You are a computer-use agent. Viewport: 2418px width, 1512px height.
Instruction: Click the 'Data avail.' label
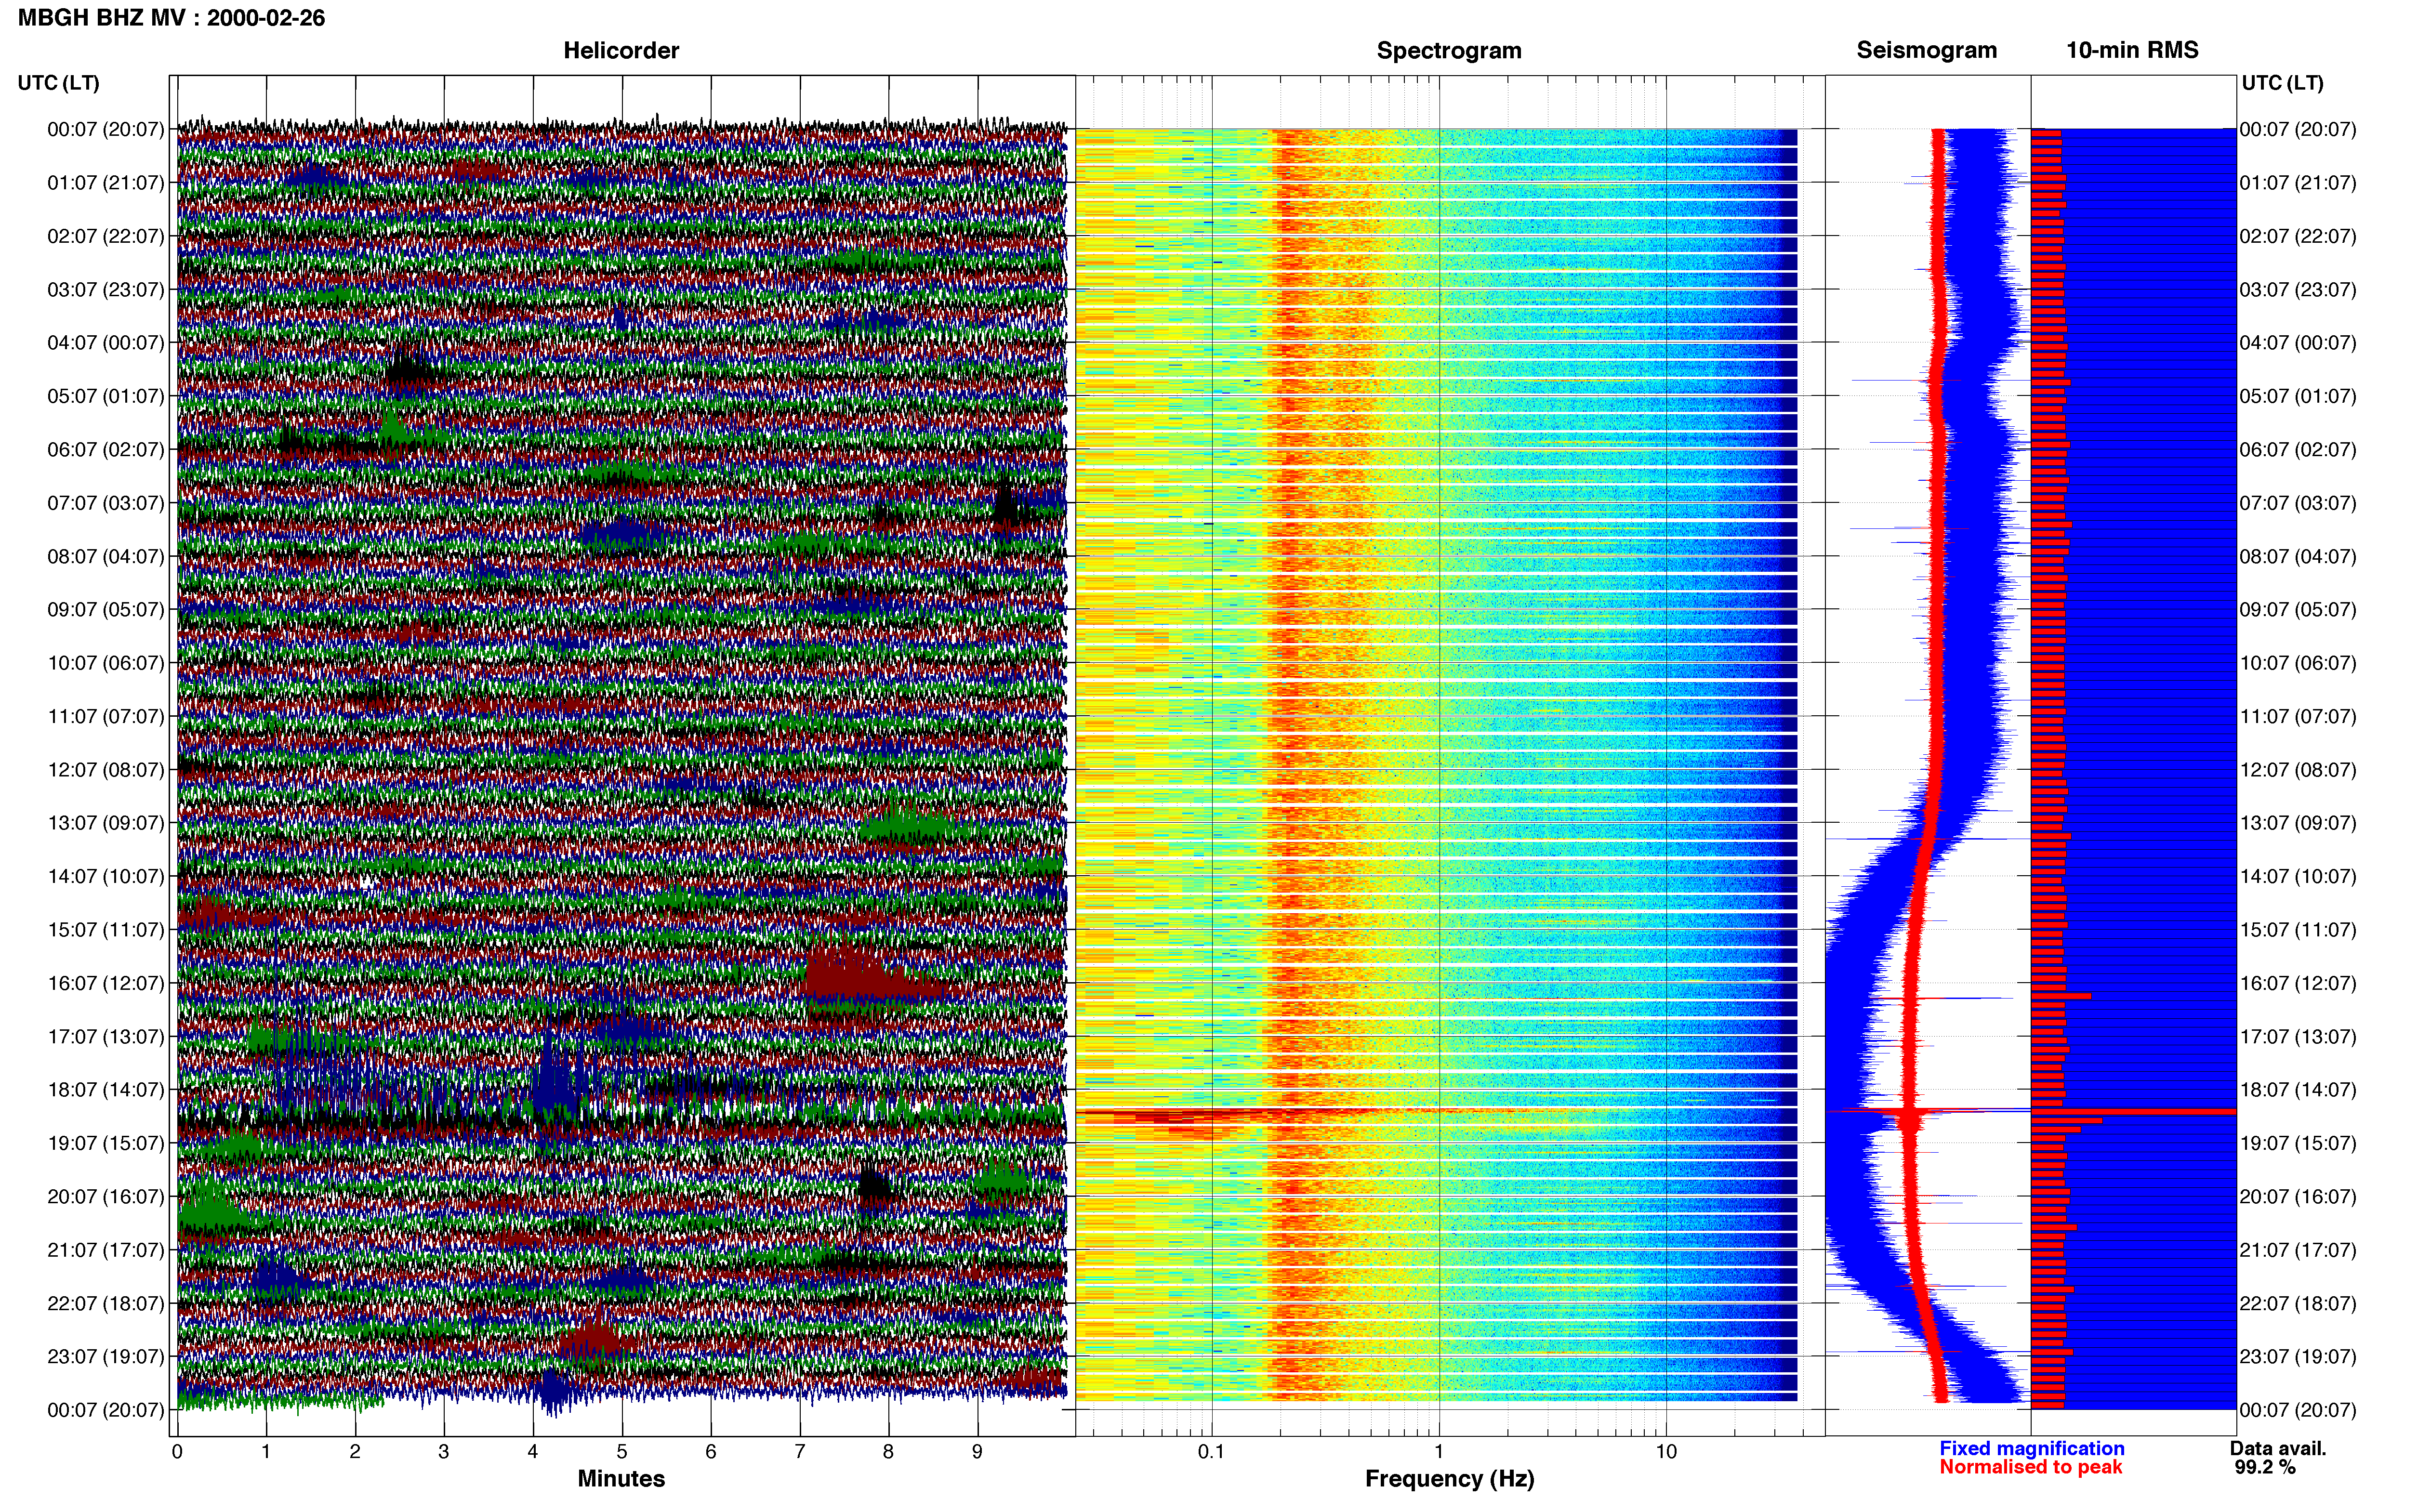point(2278,1448)
